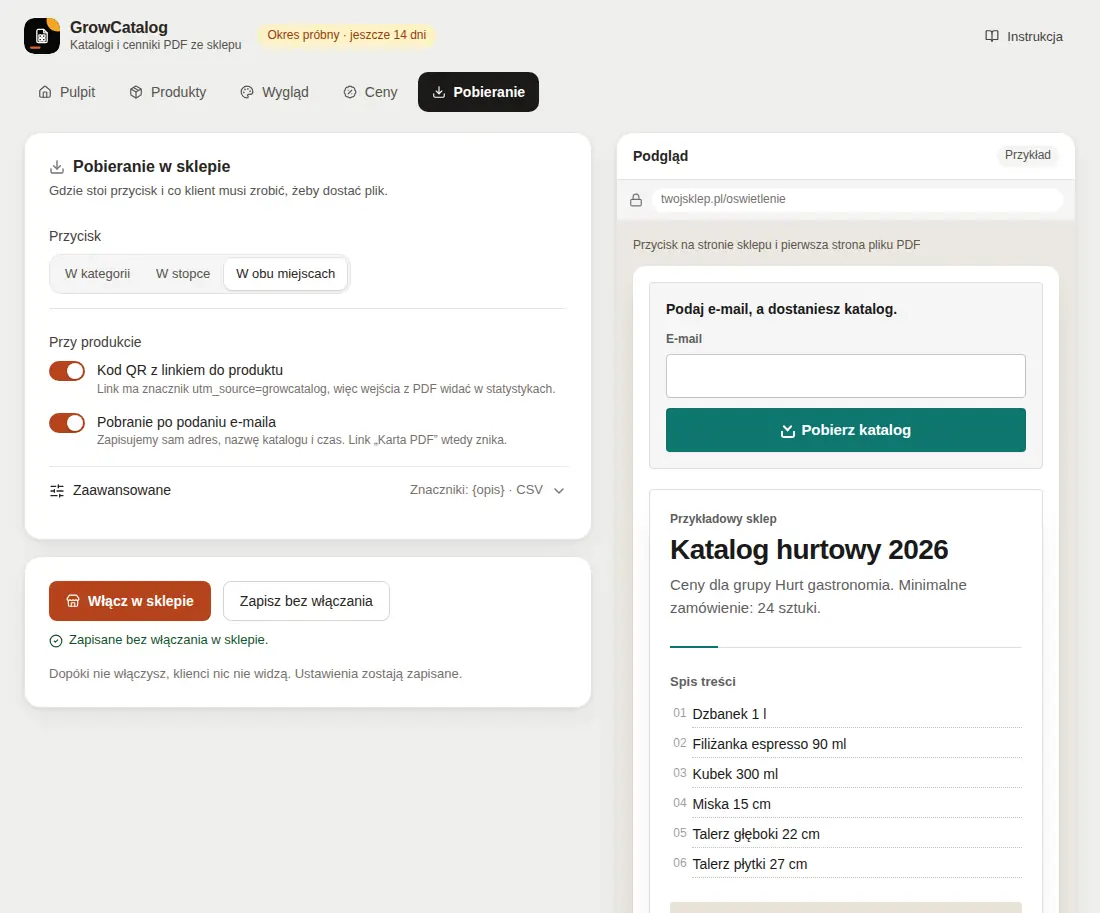Click the 'Zapisane bez włączania w sklepie.' status message
1100x913 pixels.
point(168,640)
